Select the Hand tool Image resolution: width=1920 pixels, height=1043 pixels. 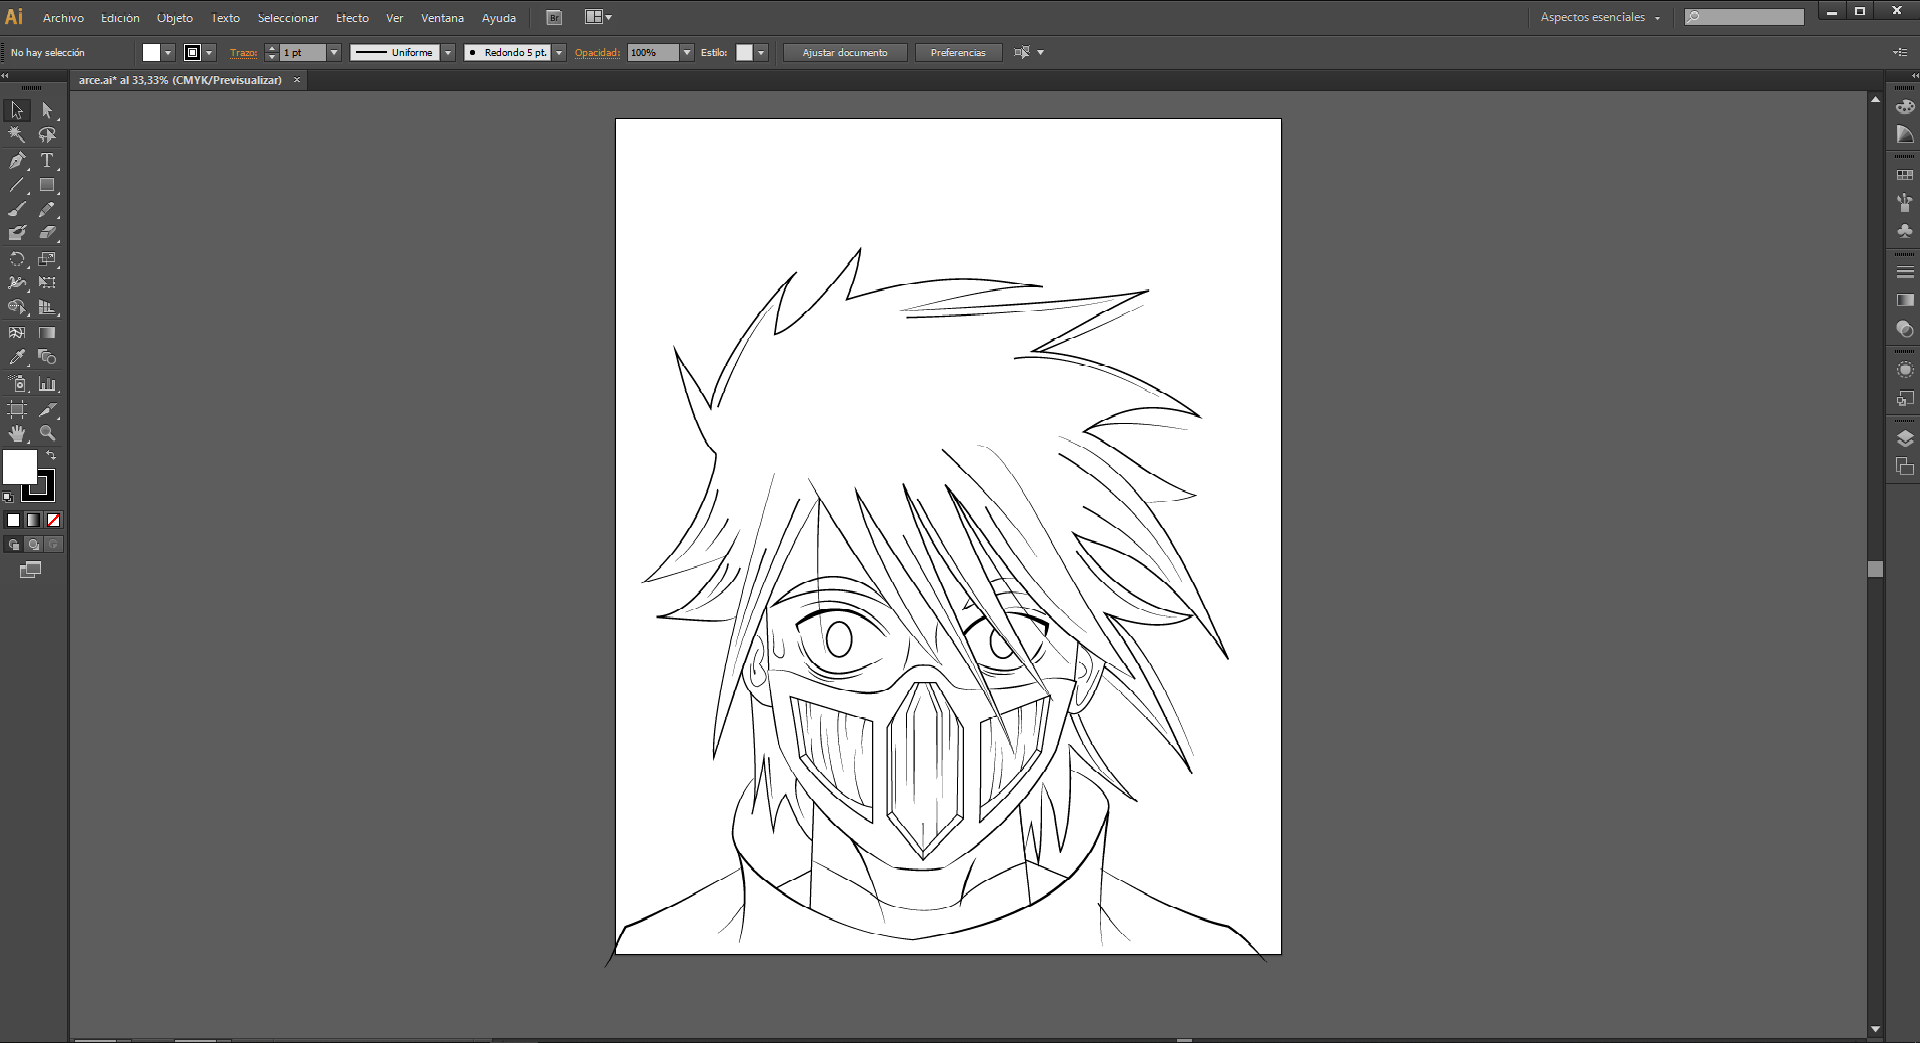click(x=17, y=433)
